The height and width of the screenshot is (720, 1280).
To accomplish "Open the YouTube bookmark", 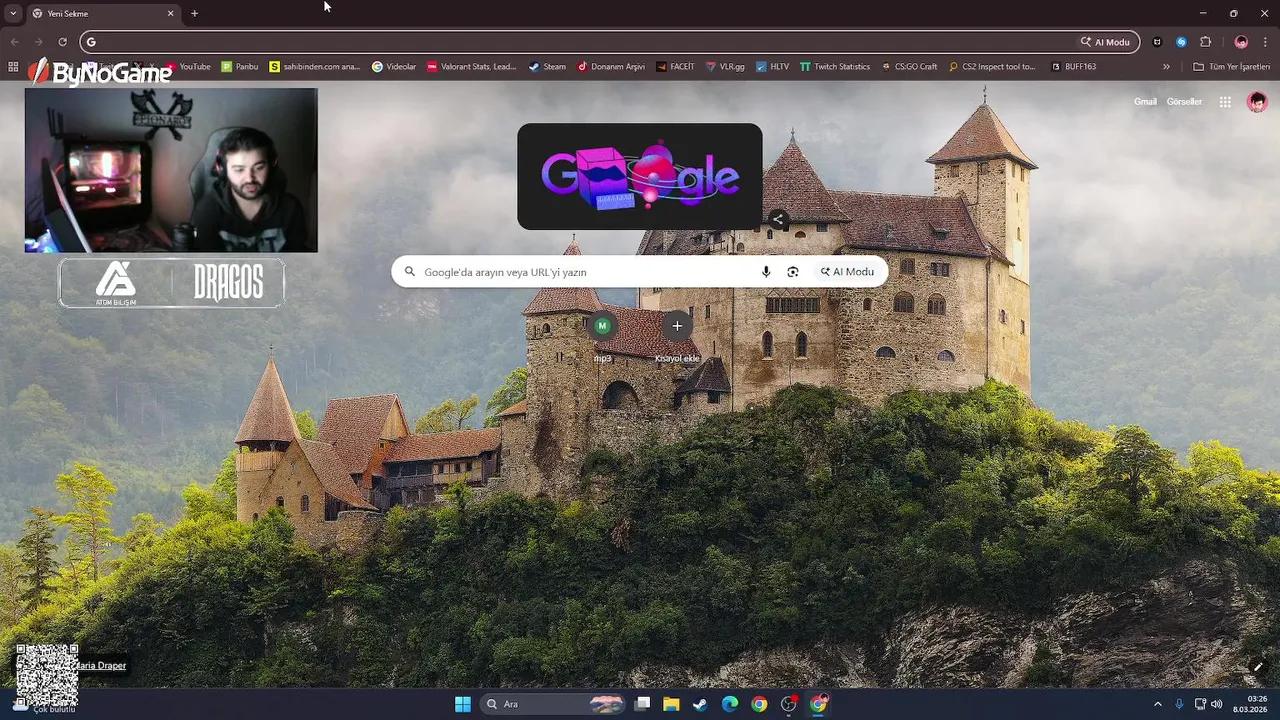I will click(187, 67).
